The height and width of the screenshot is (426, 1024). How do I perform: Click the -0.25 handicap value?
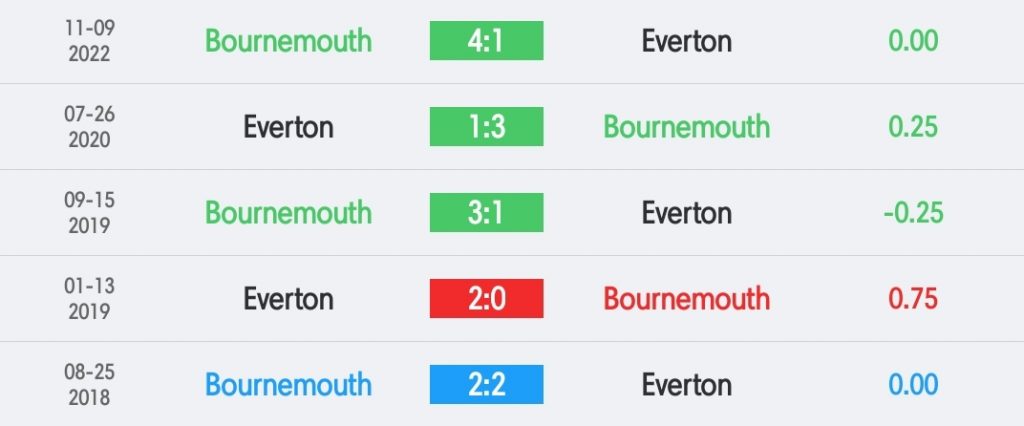tap(913, 212)
